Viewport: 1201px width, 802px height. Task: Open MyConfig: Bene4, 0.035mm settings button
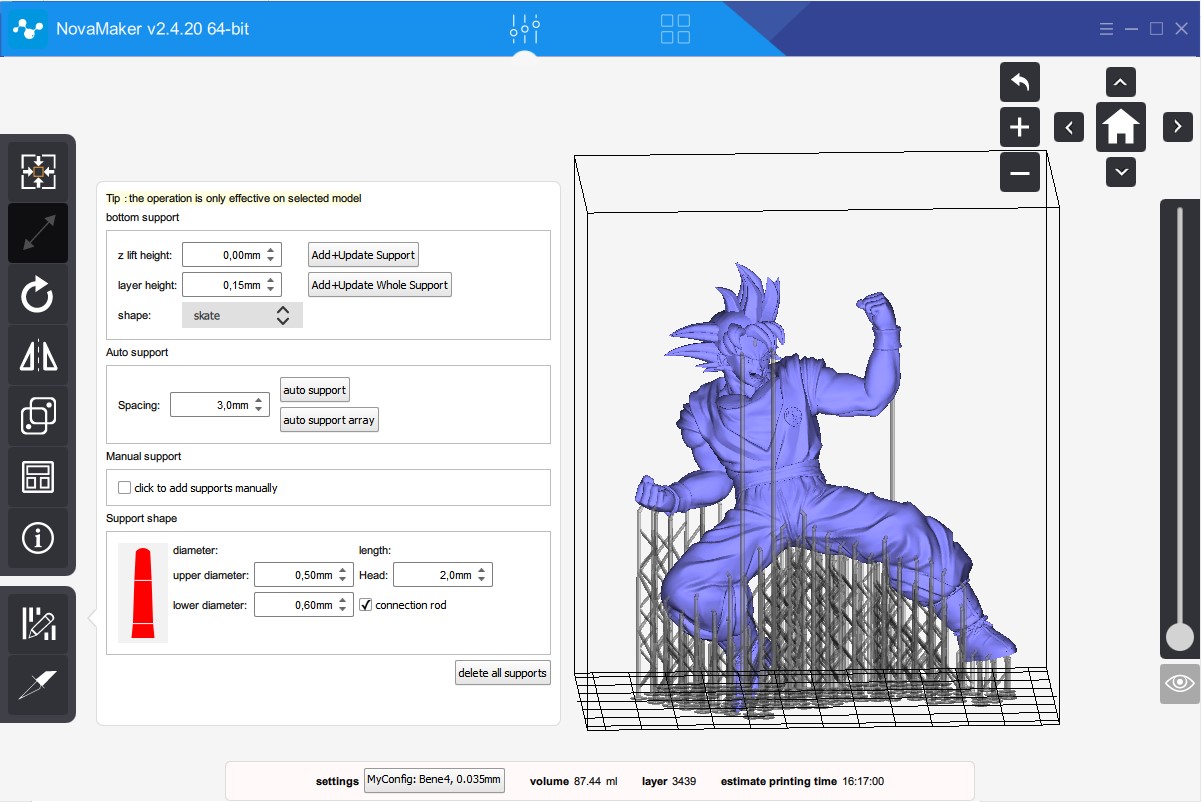(x=434, y=780)
